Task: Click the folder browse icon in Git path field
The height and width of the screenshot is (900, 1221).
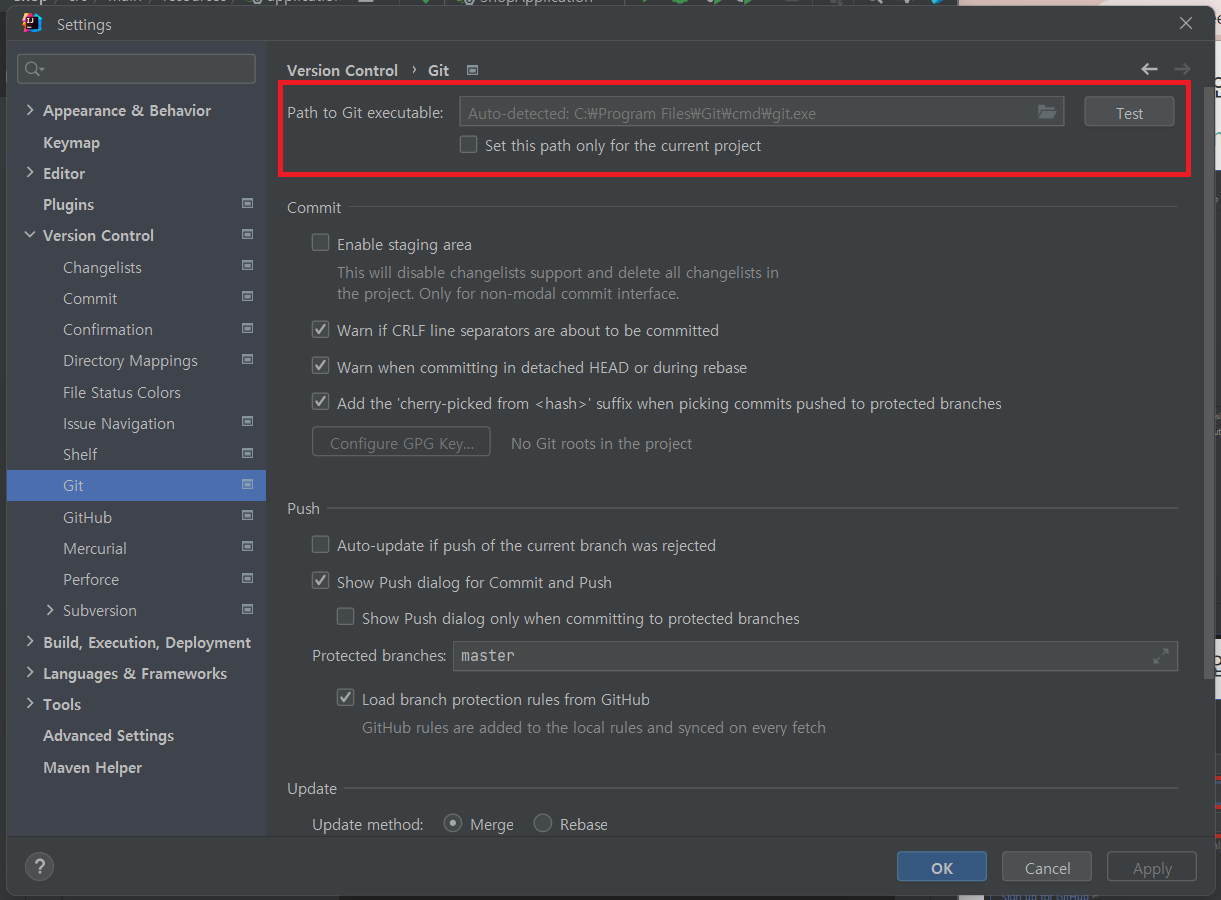Action: click(x=1046, y=112)
